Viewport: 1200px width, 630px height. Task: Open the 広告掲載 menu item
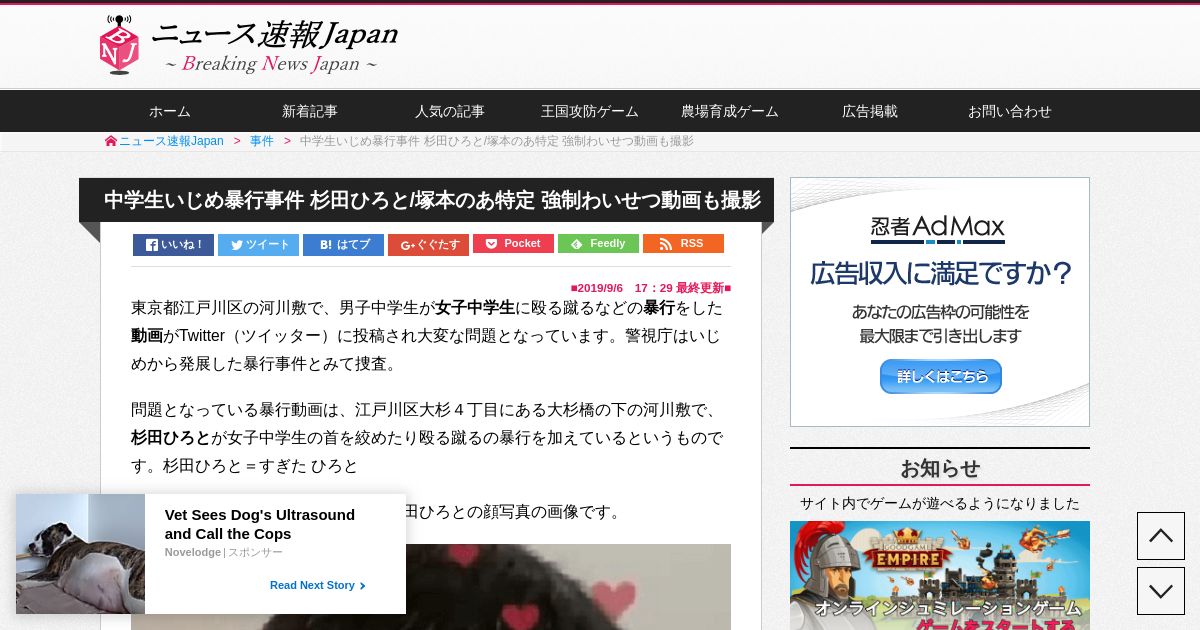(870, 111)
